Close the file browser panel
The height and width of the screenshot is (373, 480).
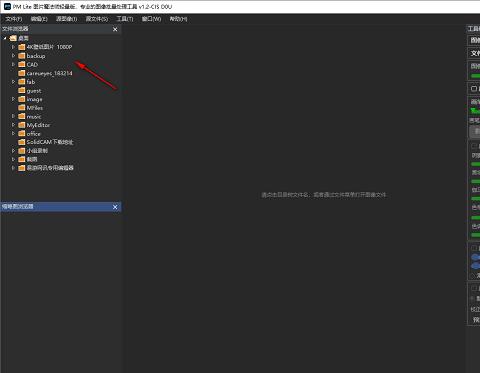(115, 29)
